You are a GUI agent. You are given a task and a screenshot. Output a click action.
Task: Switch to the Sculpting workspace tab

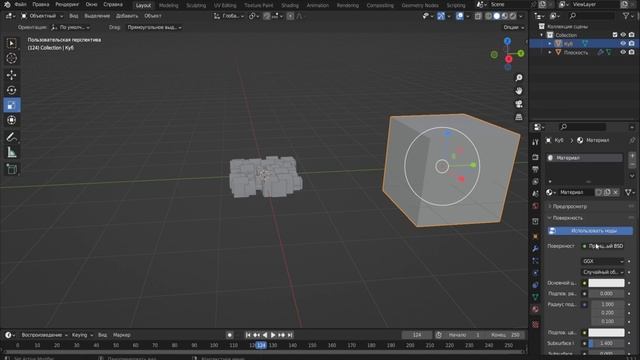[x=196, y=5]
